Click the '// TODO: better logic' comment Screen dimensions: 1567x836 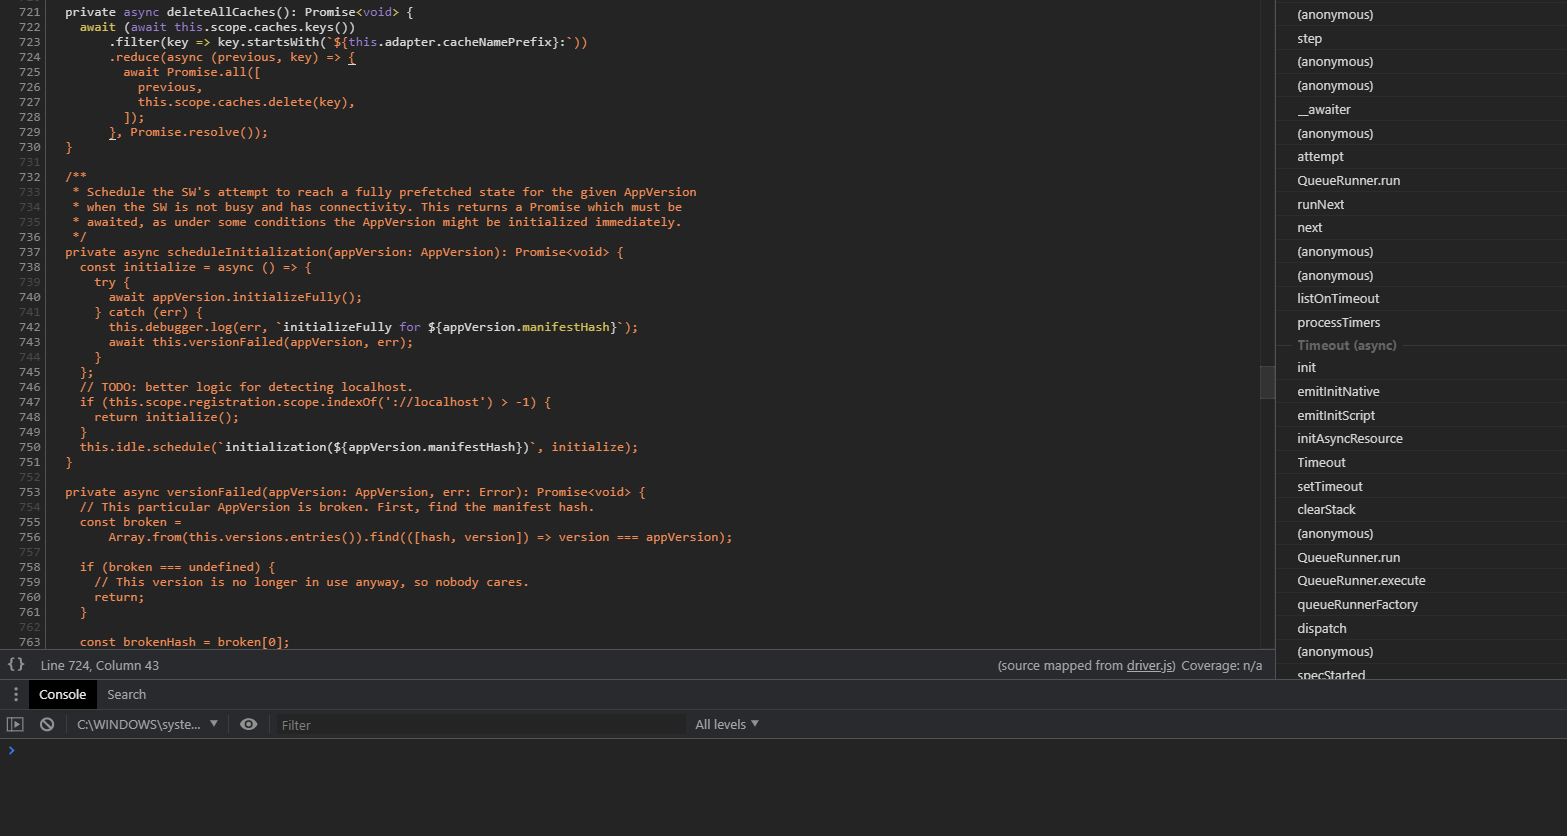pyautogui.click(x=246, y=387)
